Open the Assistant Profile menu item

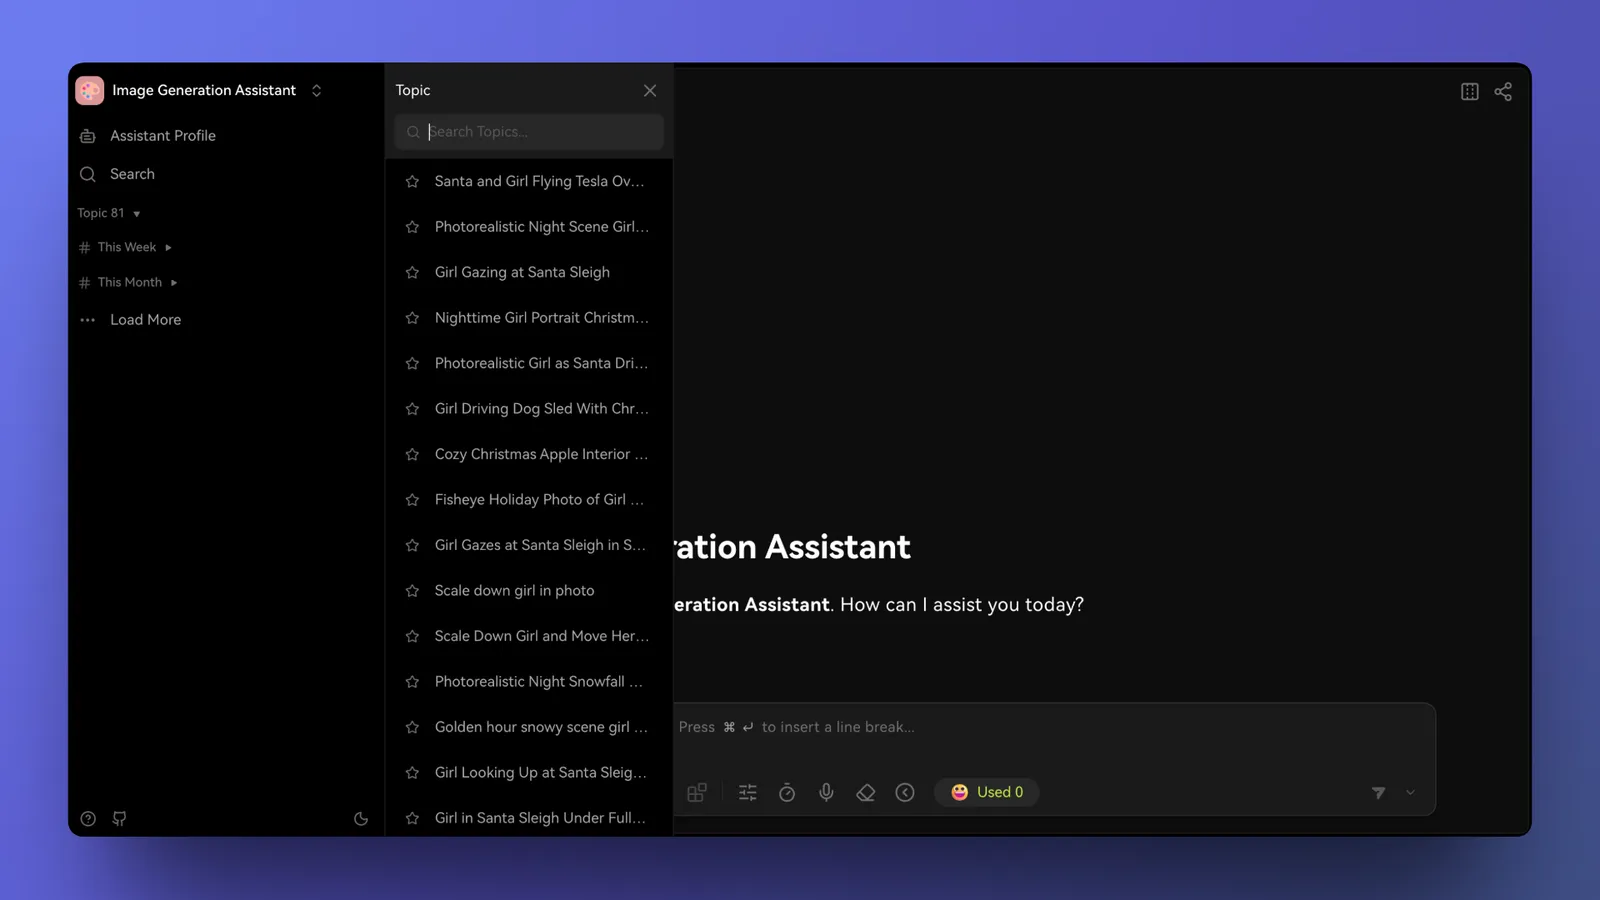(163, 135)
